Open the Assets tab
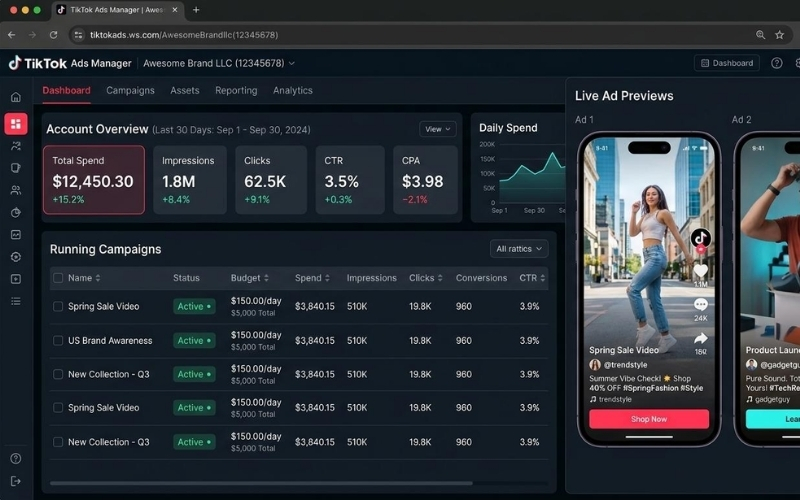 click(185, 90)
